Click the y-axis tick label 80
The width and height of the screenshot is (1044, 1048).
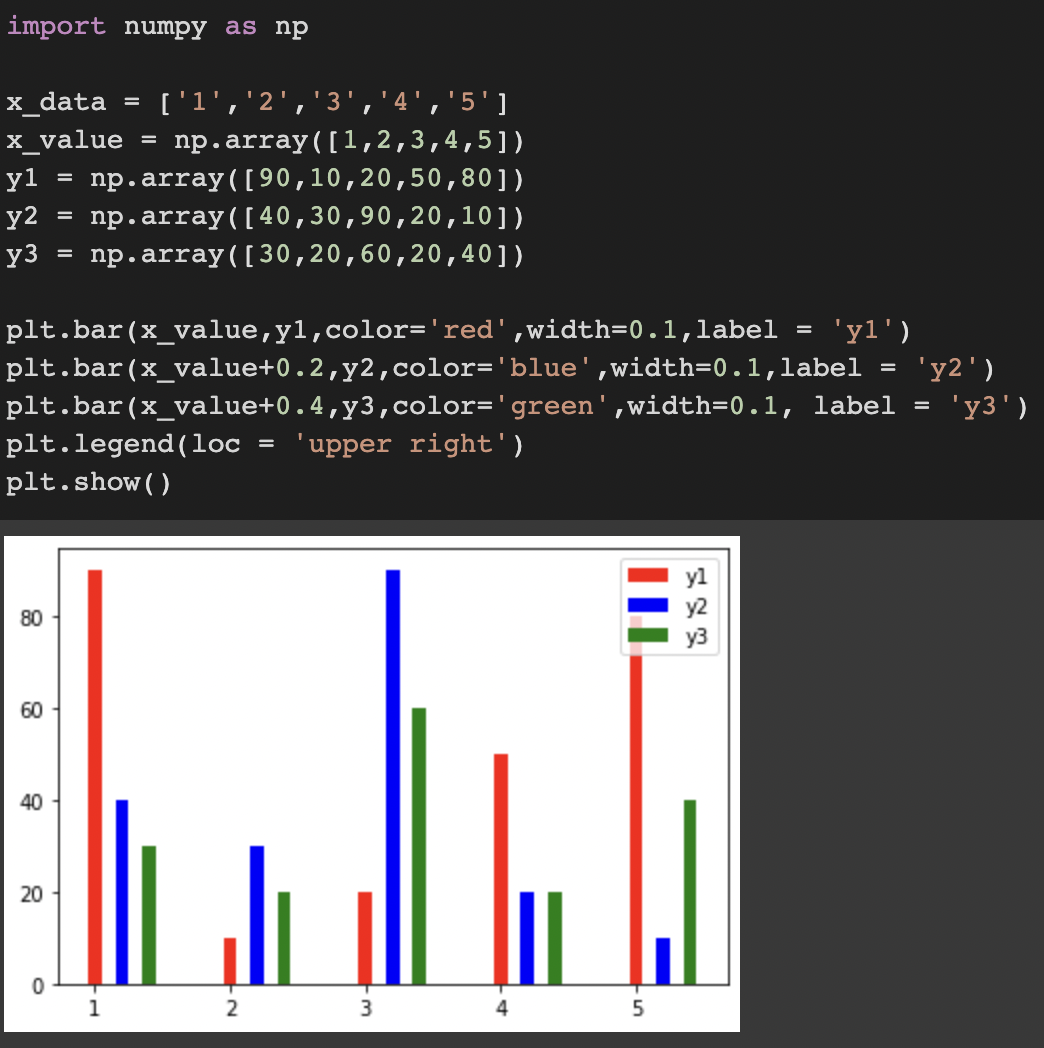(x=31, y=618)
